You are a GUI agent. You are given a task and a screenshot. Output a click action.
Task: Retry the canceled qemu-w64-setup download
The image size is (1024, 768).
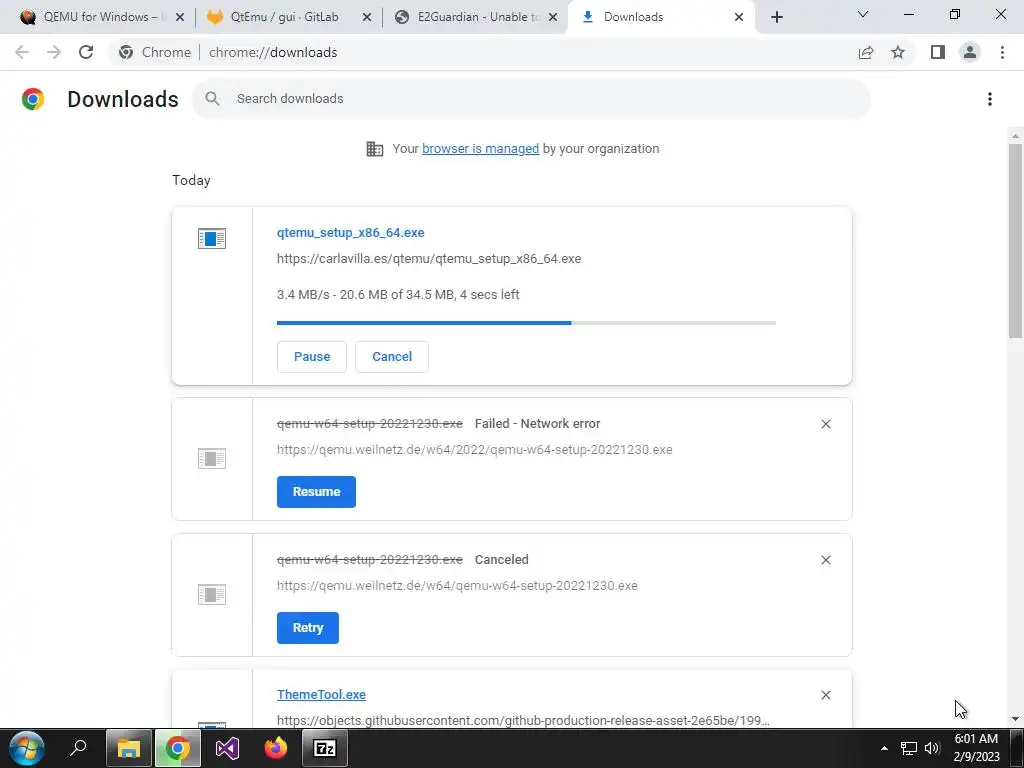point(308,628)
